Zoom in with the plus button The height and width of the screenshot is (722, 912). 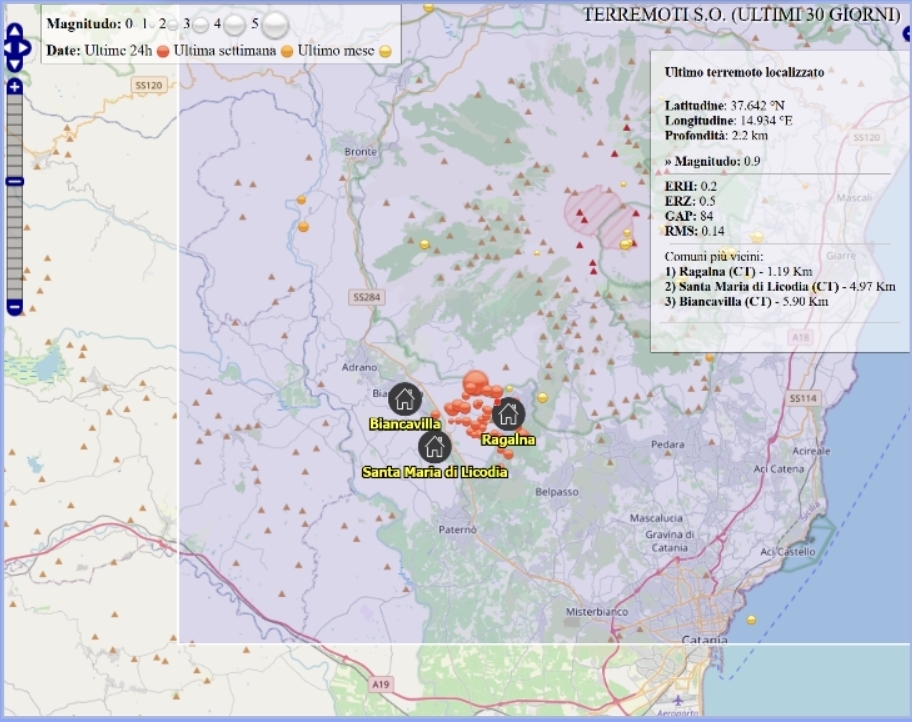click(x=14, y=87)
